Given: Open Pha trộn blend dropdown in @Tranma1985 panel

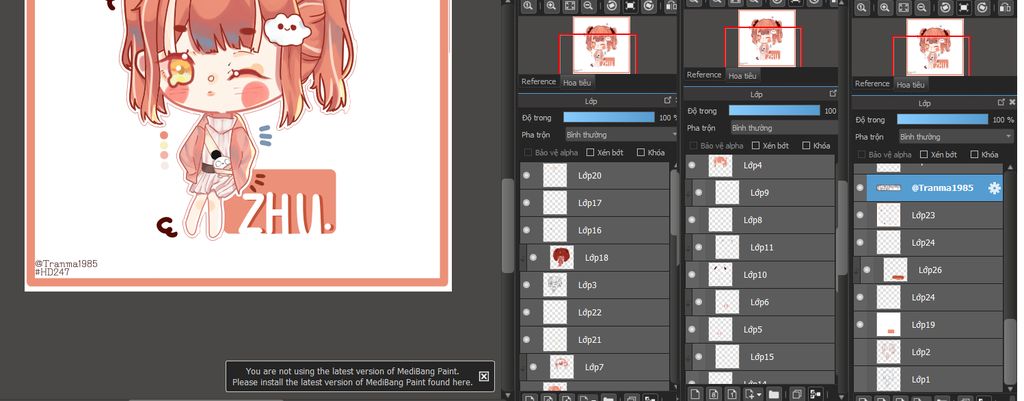Looking at the screenshot, I should coord(955,136).
